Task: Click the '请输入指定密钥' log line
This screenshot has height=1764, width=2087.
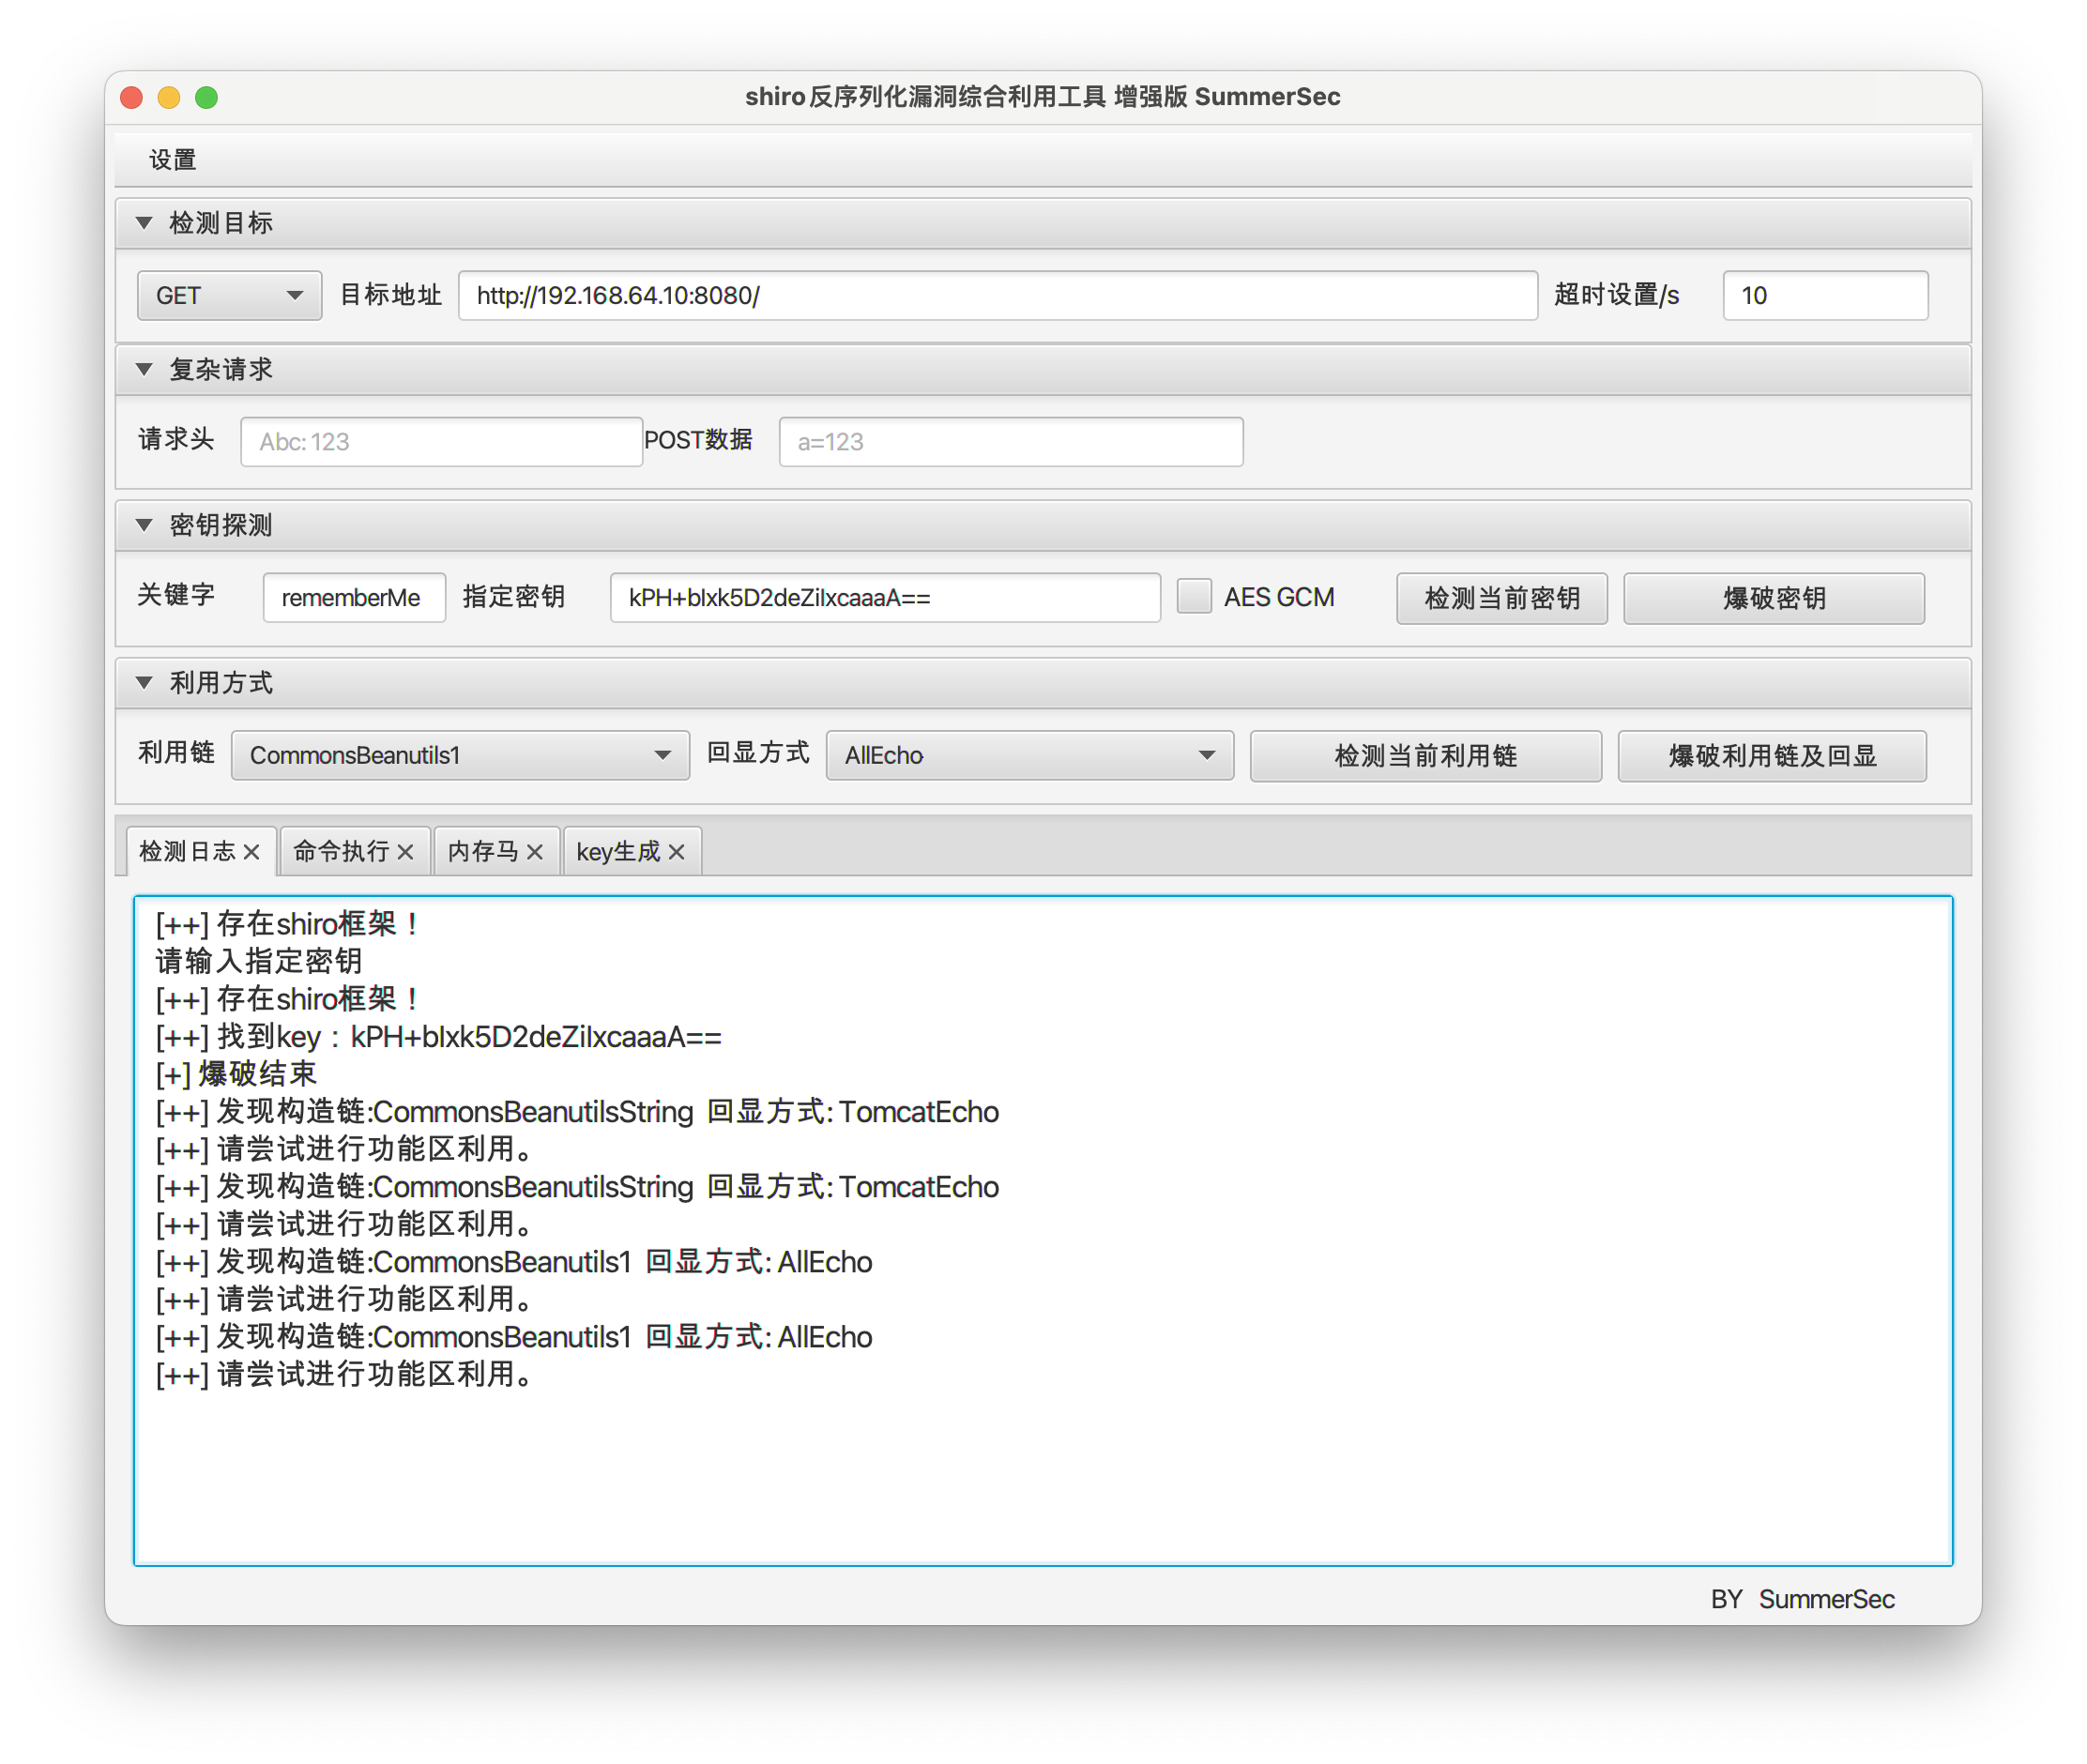Action: [x=258, y=962]
